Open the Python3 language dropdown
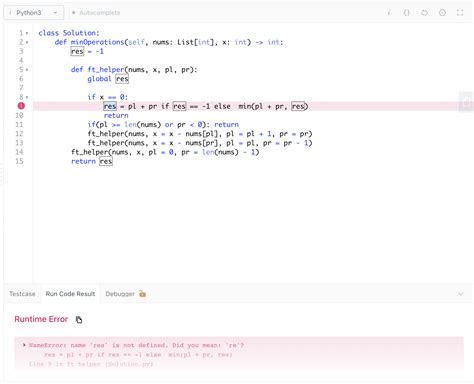The height and width of the screenshot is (384, 474). coord(33,13)
